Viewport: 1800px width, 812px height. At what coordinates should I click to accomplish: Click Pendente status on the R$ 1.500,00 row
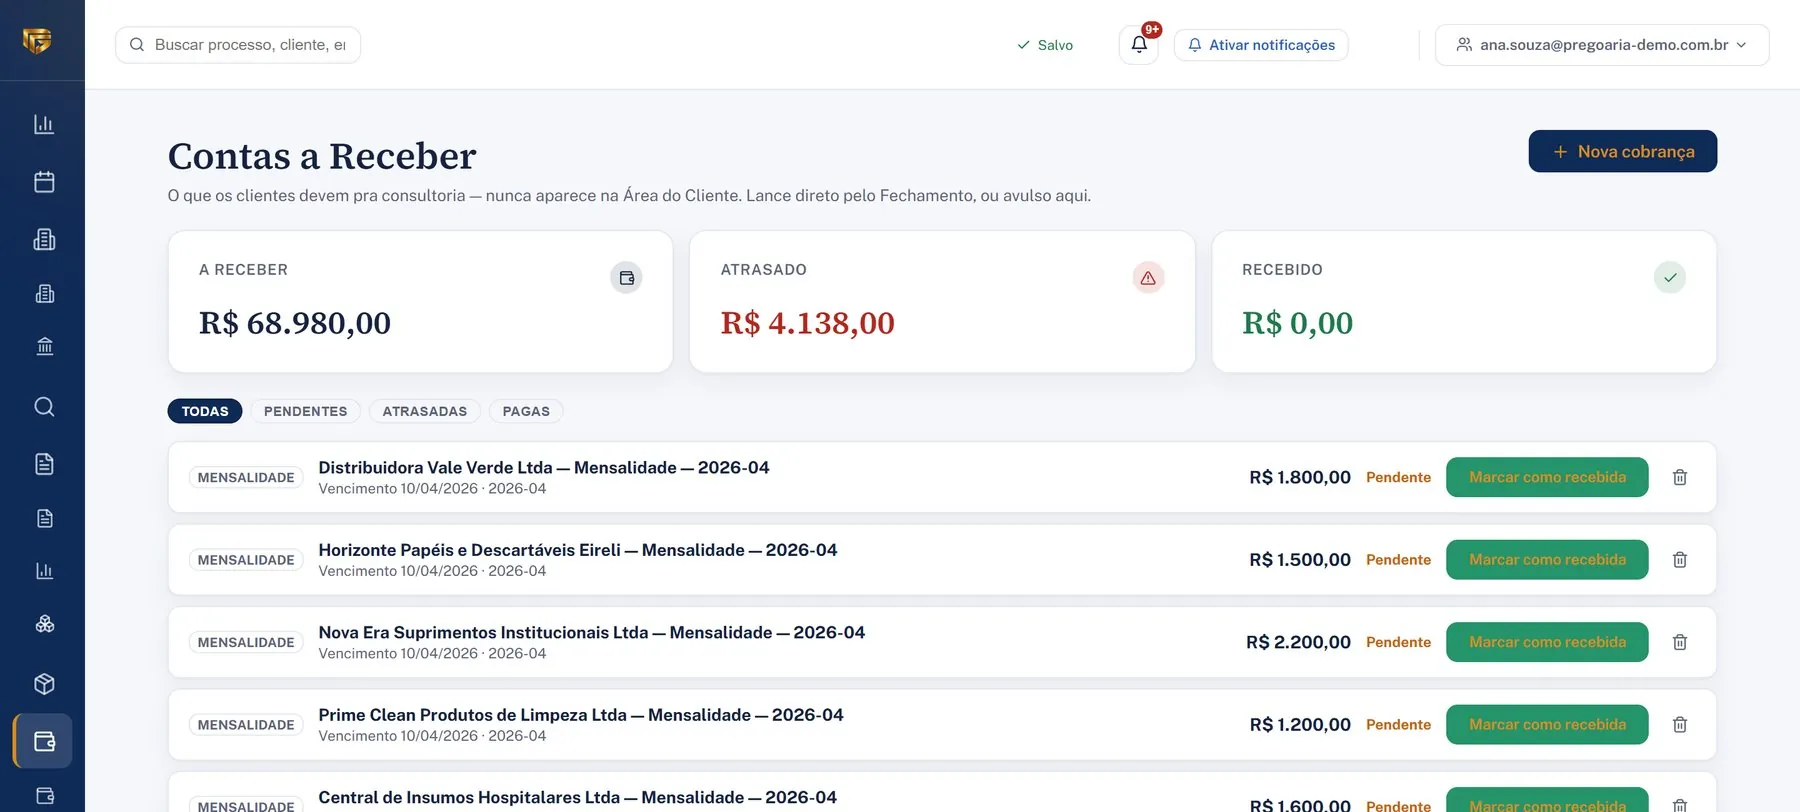coord(1398,560)
